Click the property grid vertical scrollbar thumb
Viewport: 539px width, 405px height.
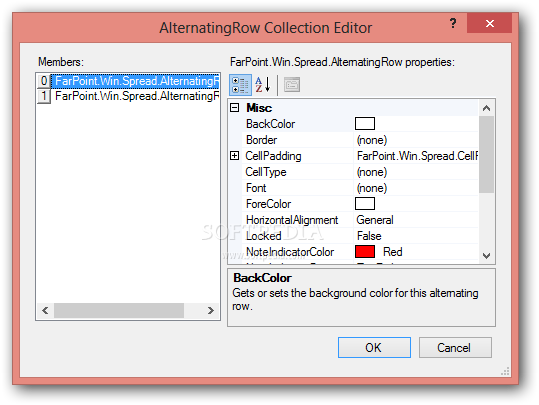pyautogui.click(x=486, y=154)
